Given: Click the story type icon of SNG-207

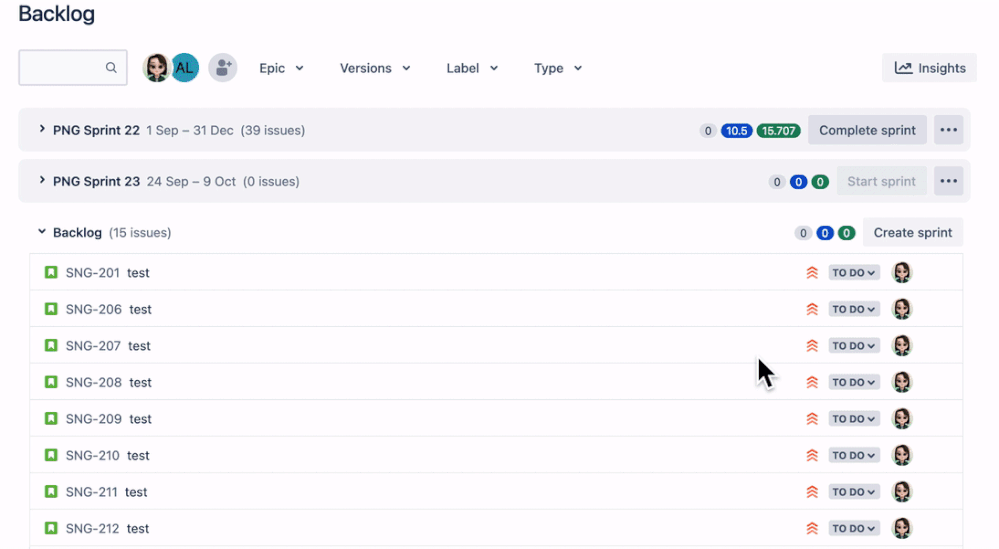Looking at the screenshot, I should [x=51, y=345].
